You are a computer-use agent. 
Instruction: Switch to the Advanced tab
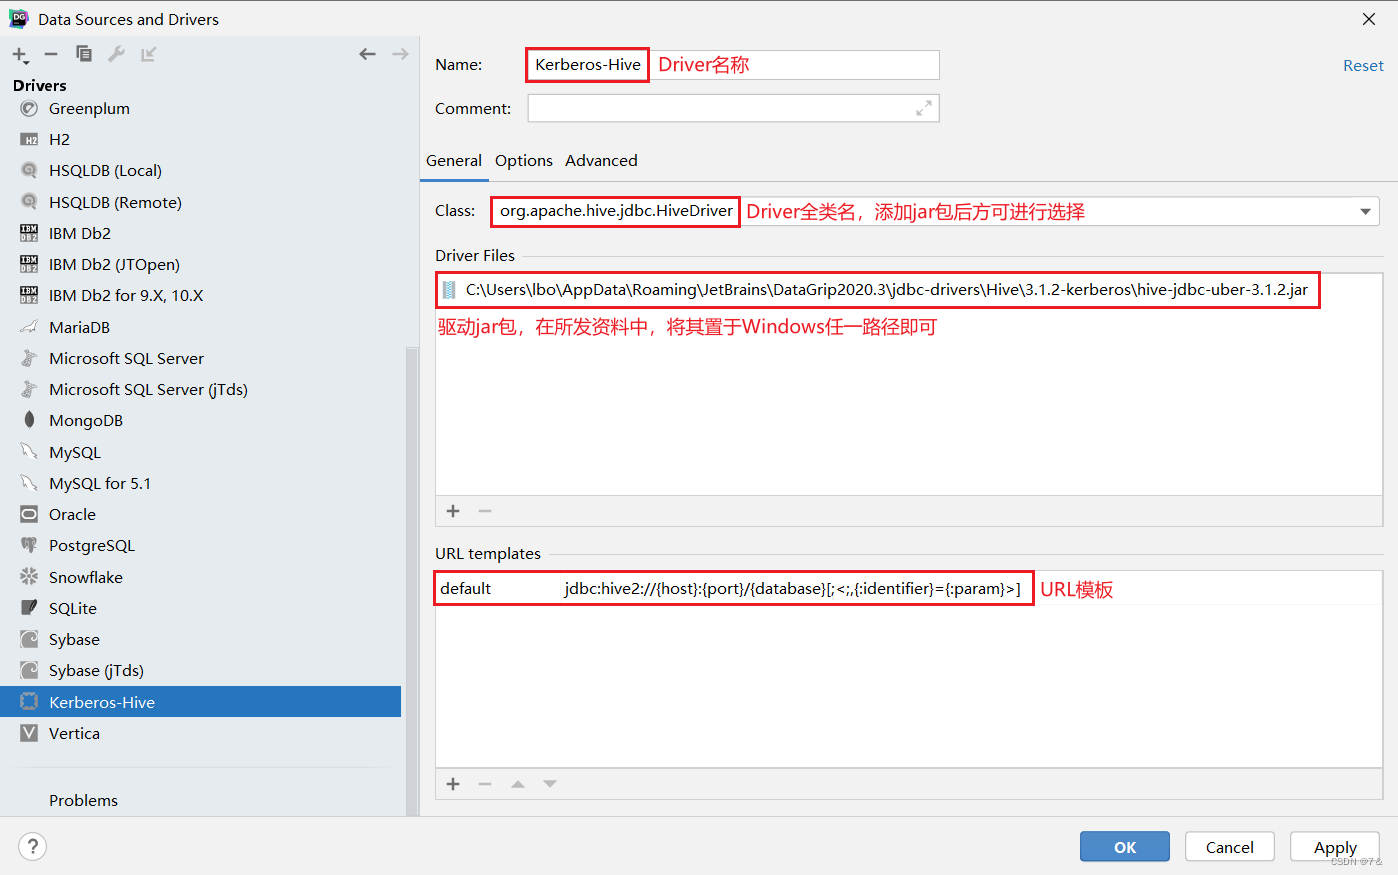(601, 160)
